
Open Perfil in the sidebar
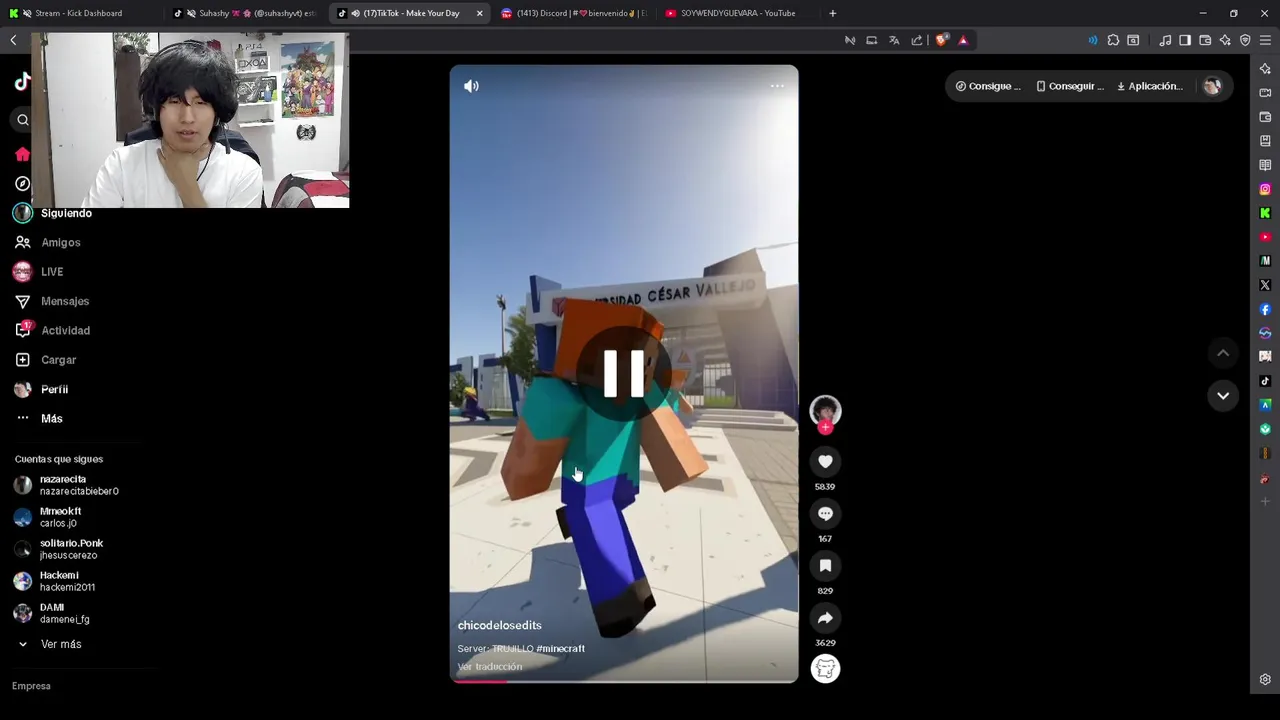[54, 389]
